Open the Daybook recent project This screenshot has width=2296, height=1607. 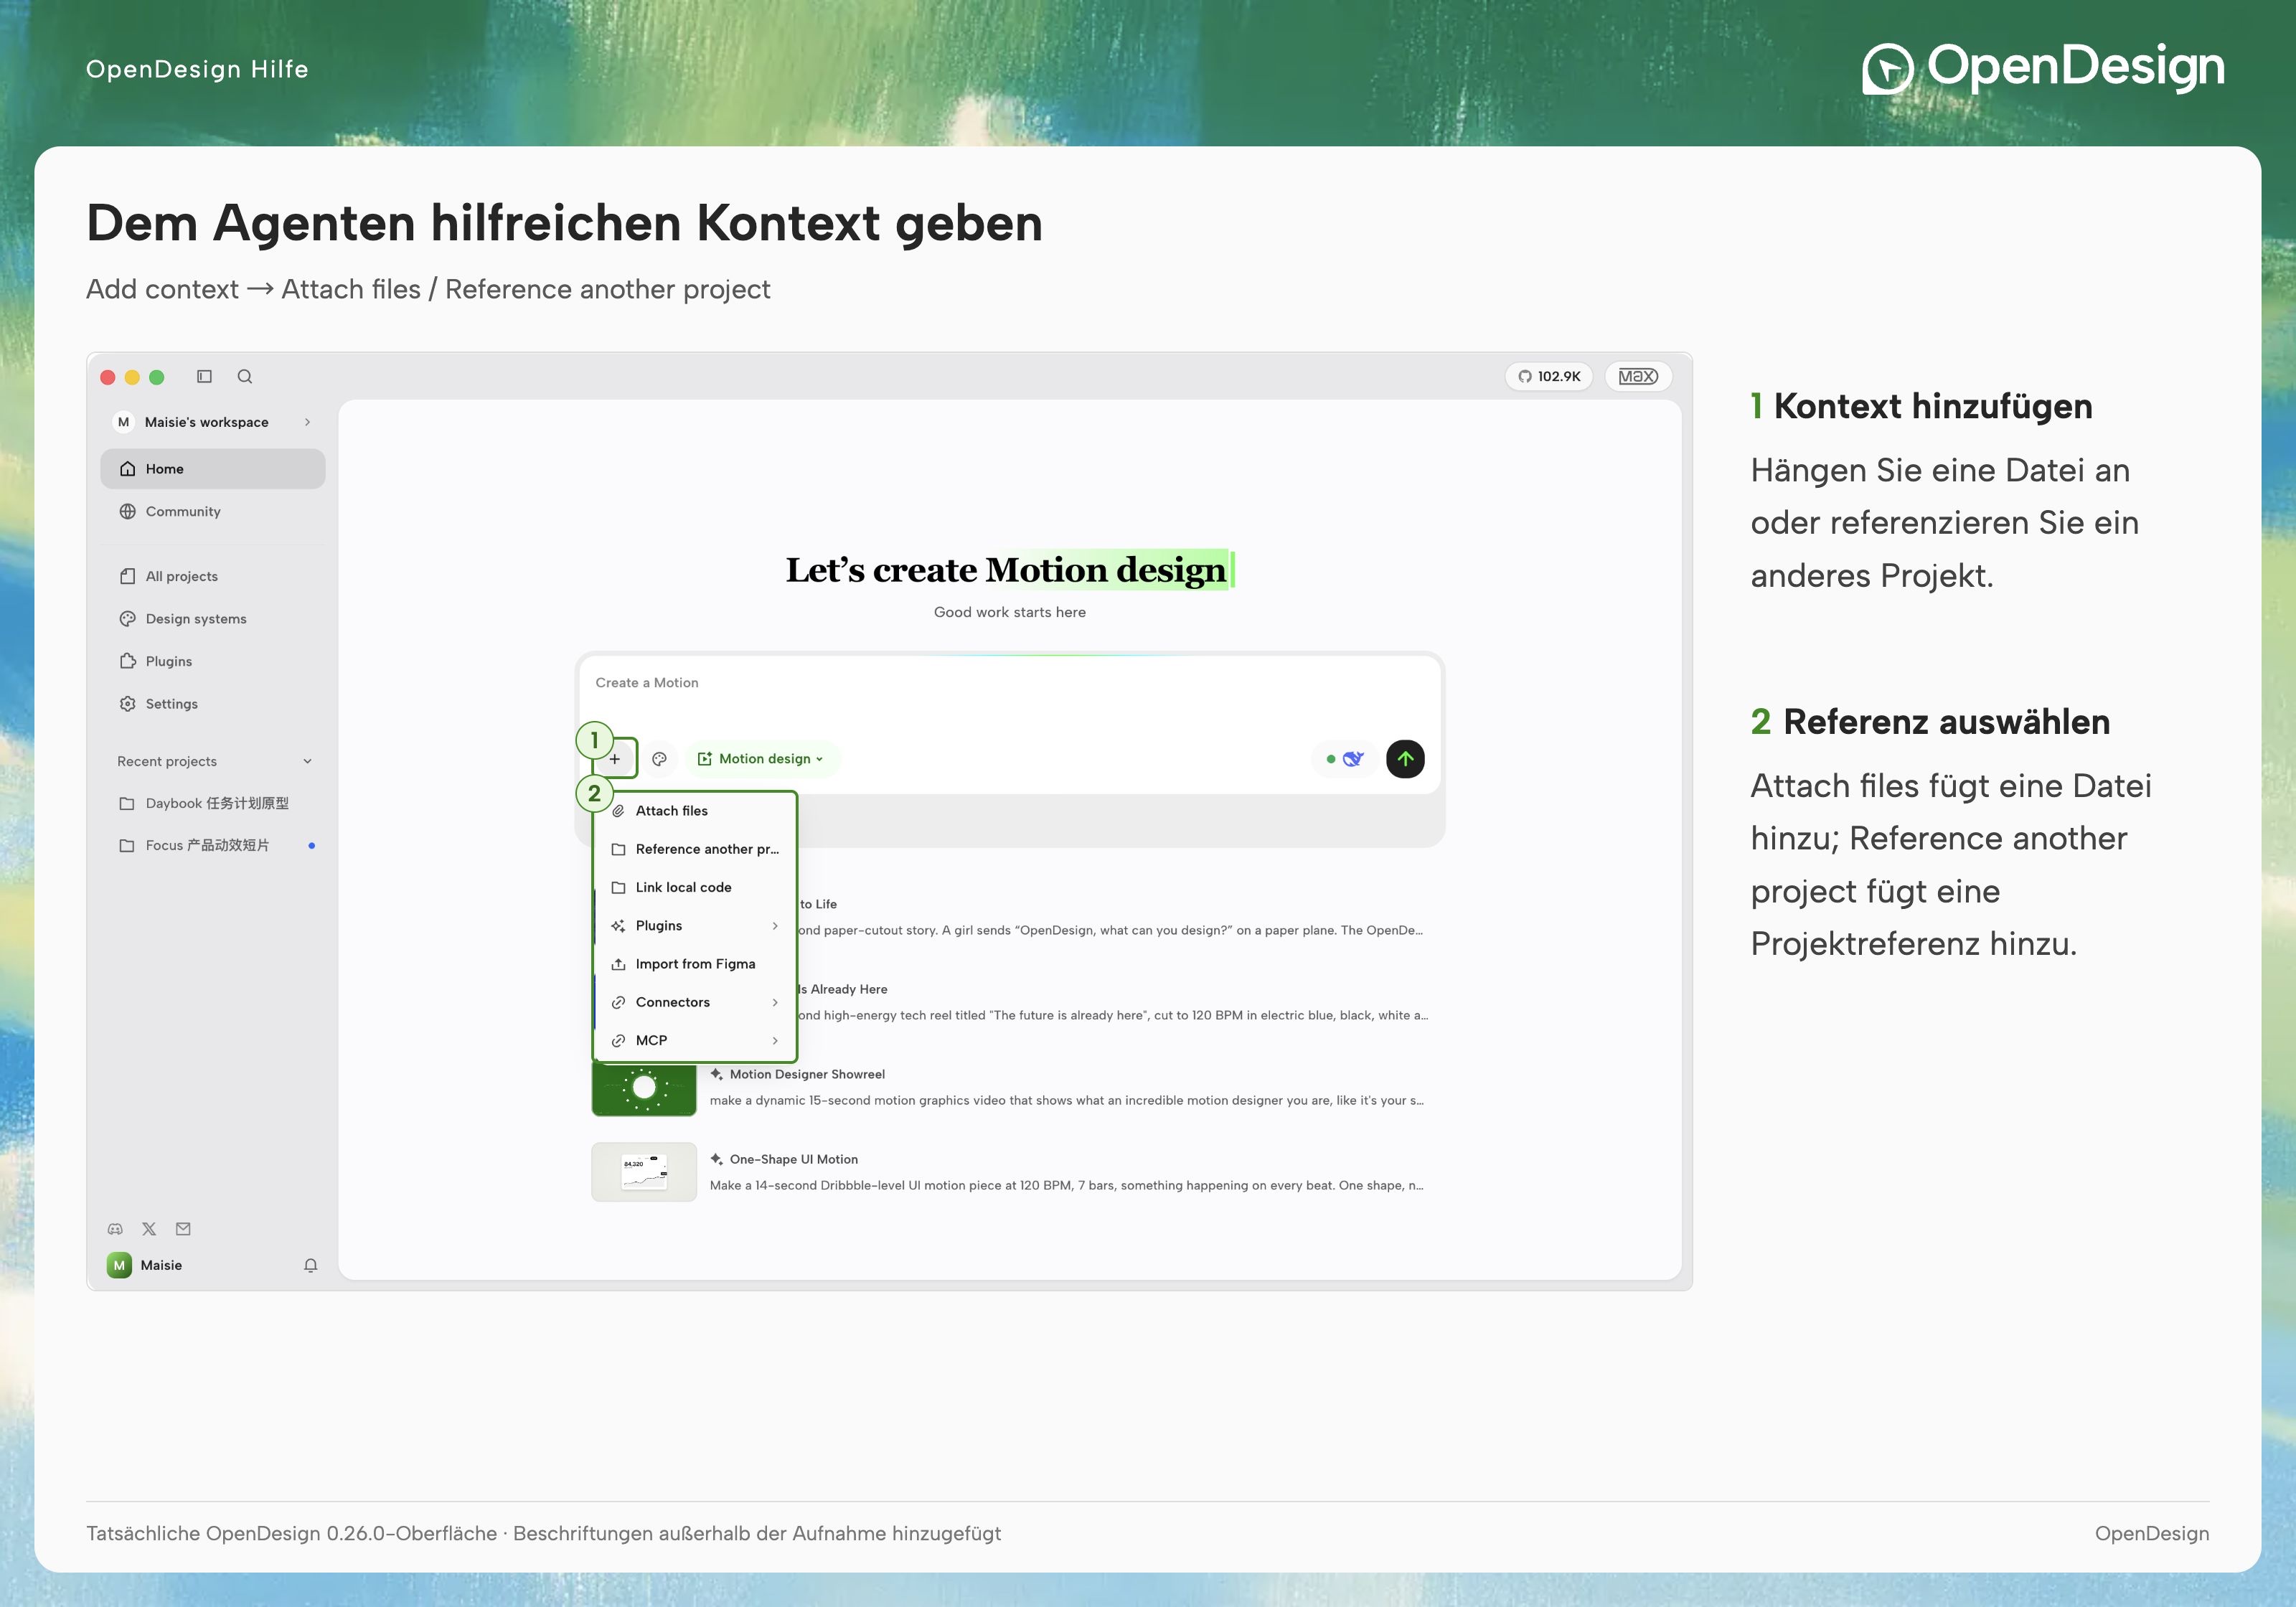click(213, 803)
